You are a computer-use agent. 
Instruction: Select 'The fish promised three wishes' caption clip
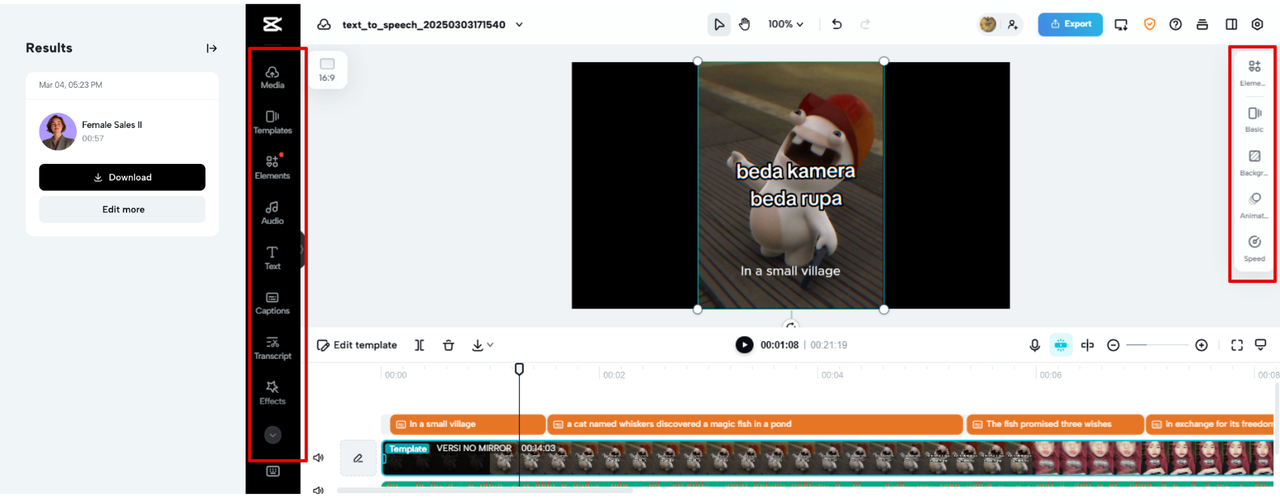click(1054, 424)
